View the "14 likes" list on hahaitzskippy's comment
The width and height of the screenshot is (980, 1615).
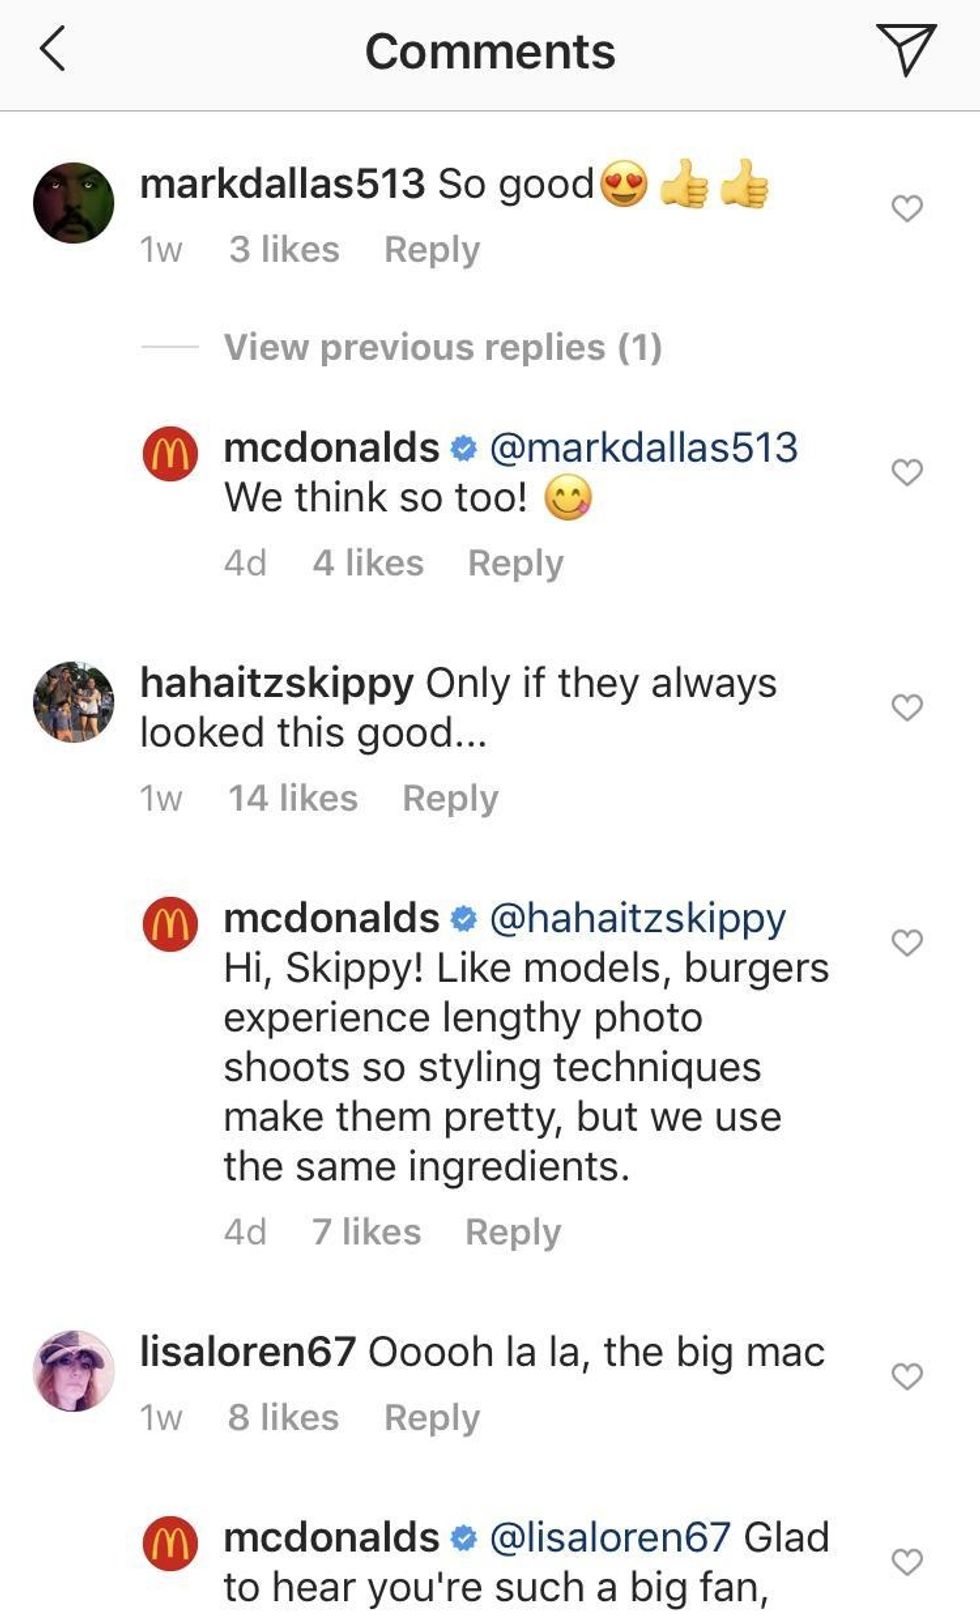pyautogui.click(x=292, y=798)
